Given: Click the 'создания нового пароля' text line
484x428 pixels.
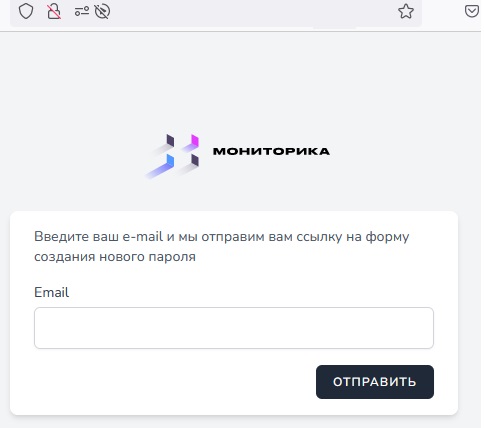Looking at the screenshot, I should [x=115, y=257].
